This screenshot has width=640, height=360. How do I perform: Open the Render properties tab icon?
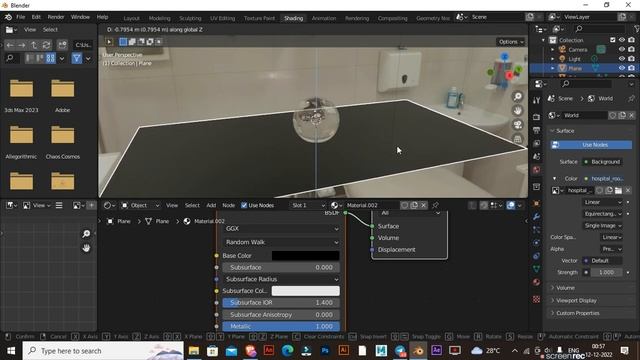[x=536, y=117]
